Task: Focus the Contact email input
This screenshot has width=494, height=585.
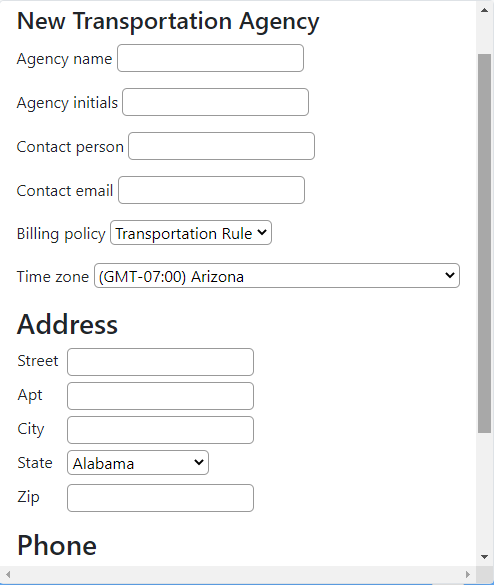Action: [211, 190]
